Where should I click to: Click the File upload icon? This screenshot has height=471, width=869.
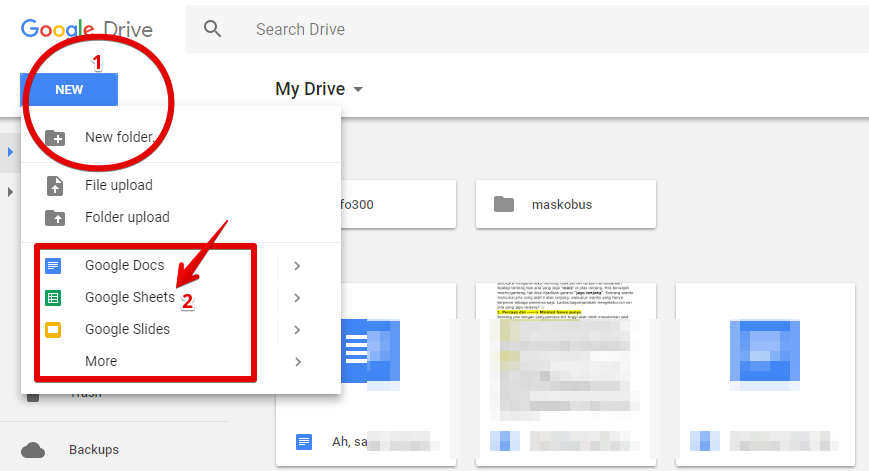55,186
